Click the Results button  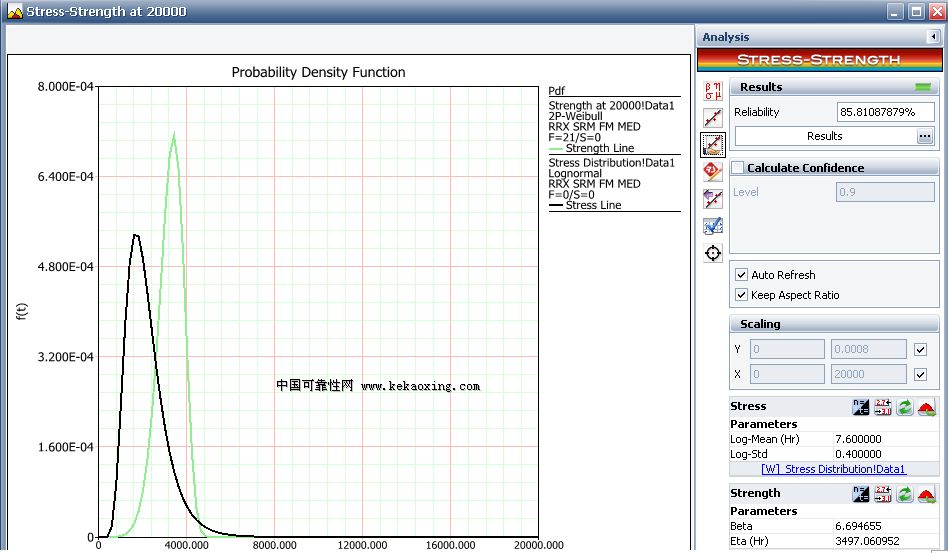[825, 137]
